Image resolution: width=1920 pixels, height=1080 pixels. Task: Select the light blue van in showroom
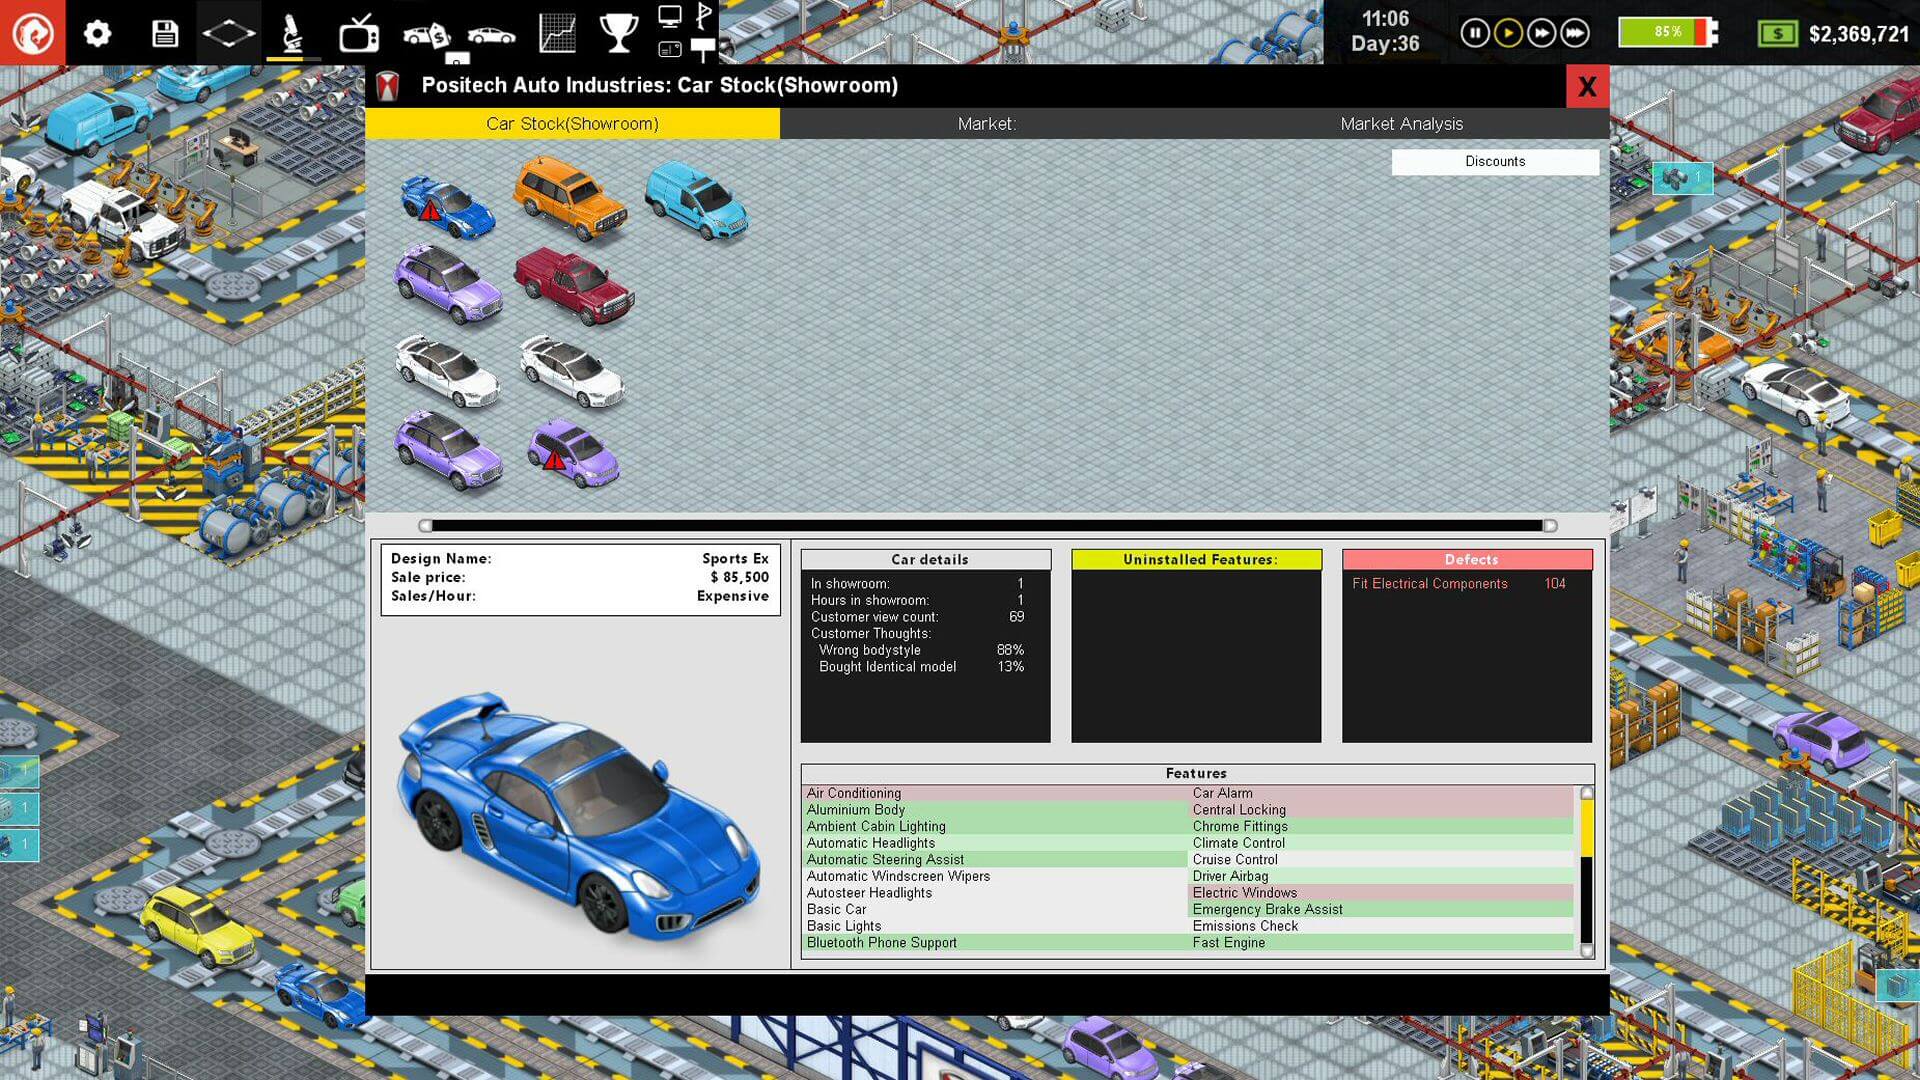(695, 200)
